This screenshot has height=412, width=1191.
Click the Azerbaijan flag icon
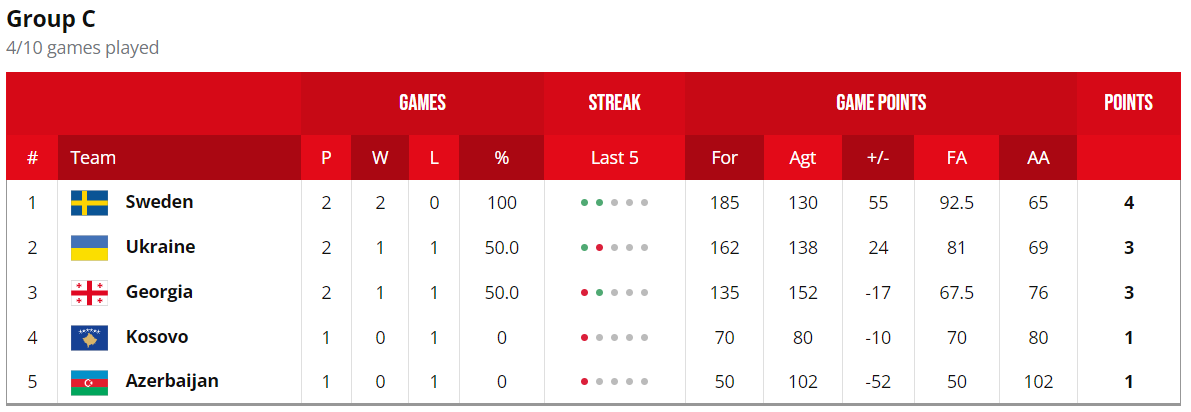(90, 382)
